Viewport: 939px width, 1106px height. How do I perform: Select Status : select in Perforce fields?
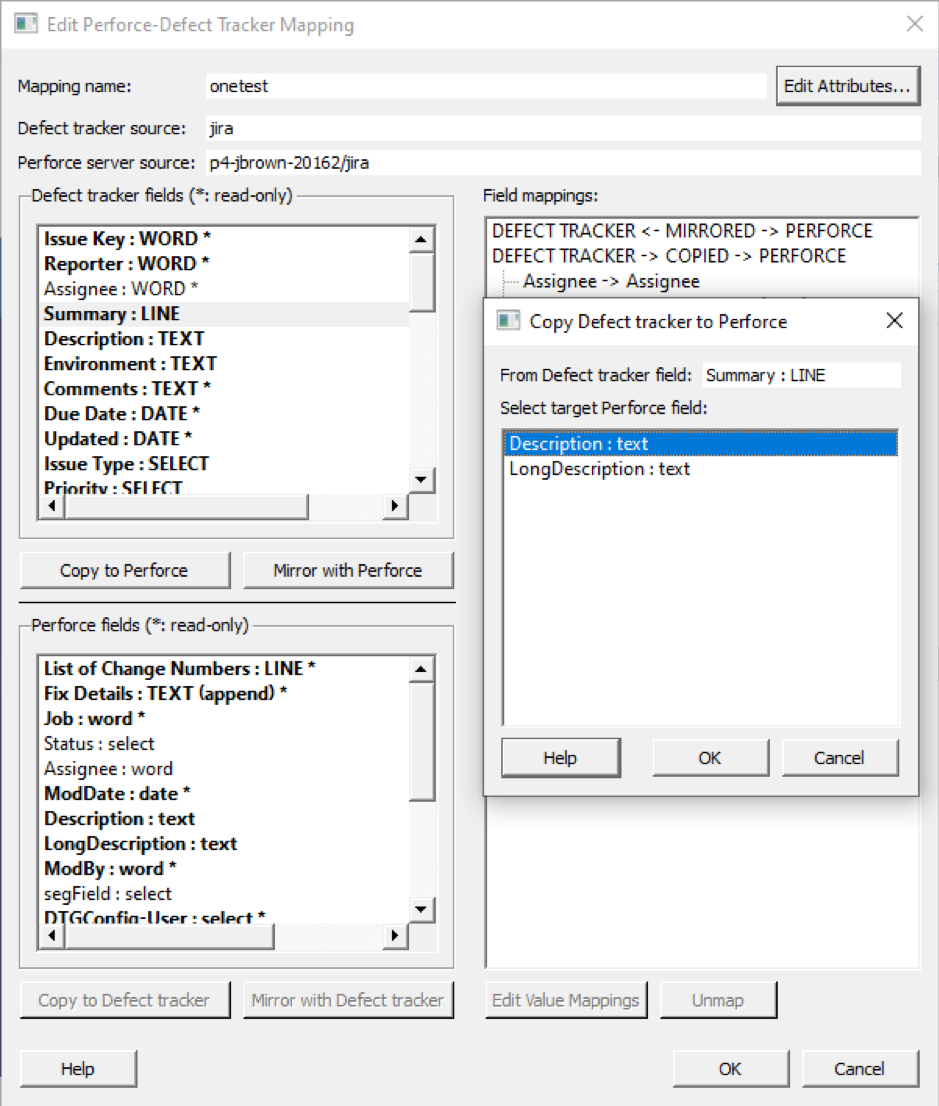99,744
